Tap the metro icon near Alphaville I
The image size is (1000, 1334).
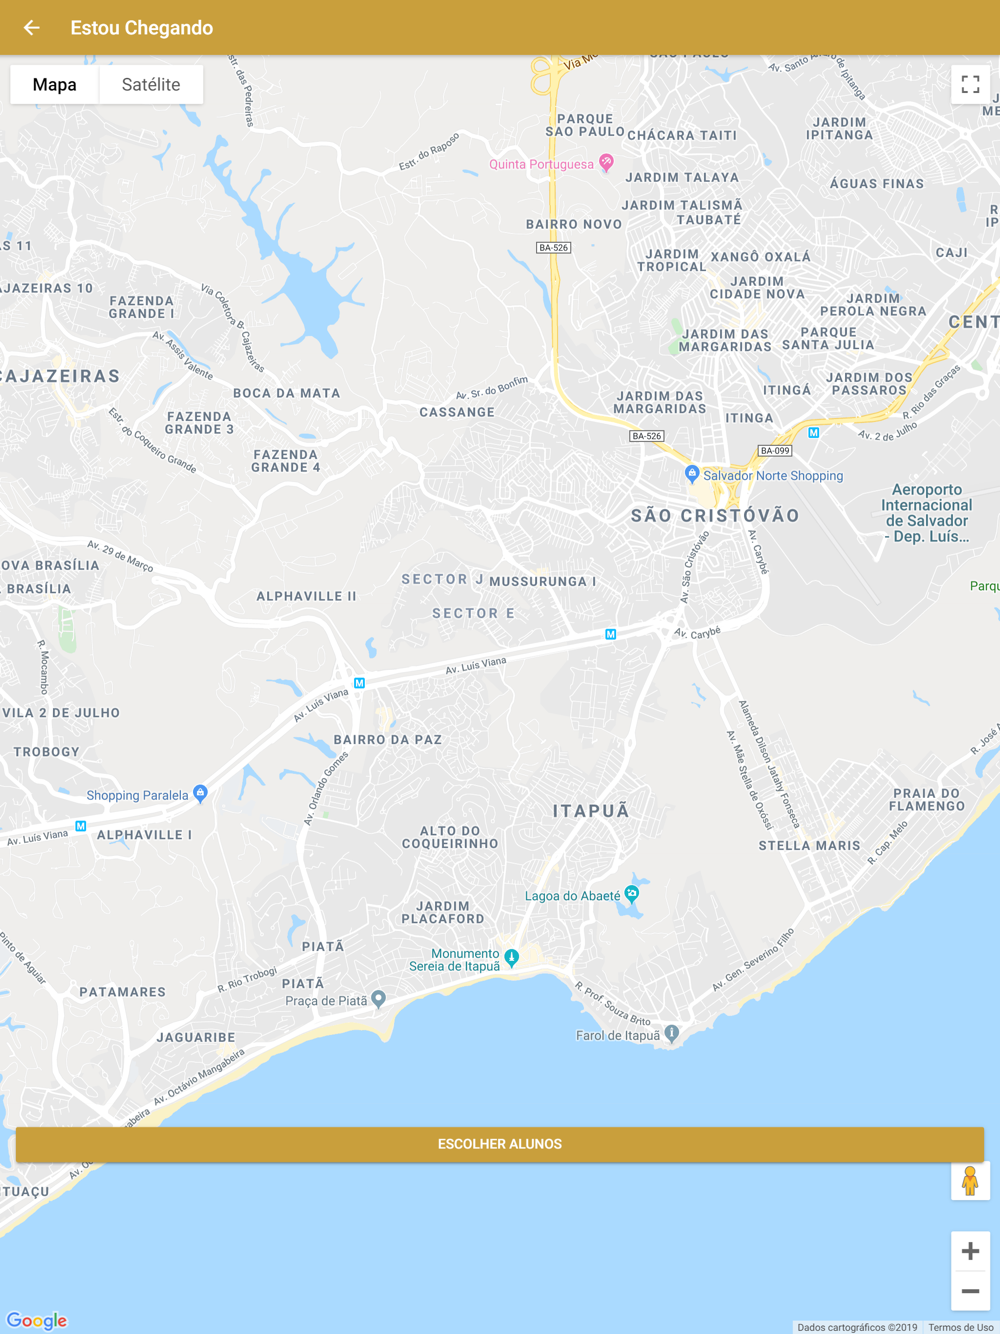(81, 826)
